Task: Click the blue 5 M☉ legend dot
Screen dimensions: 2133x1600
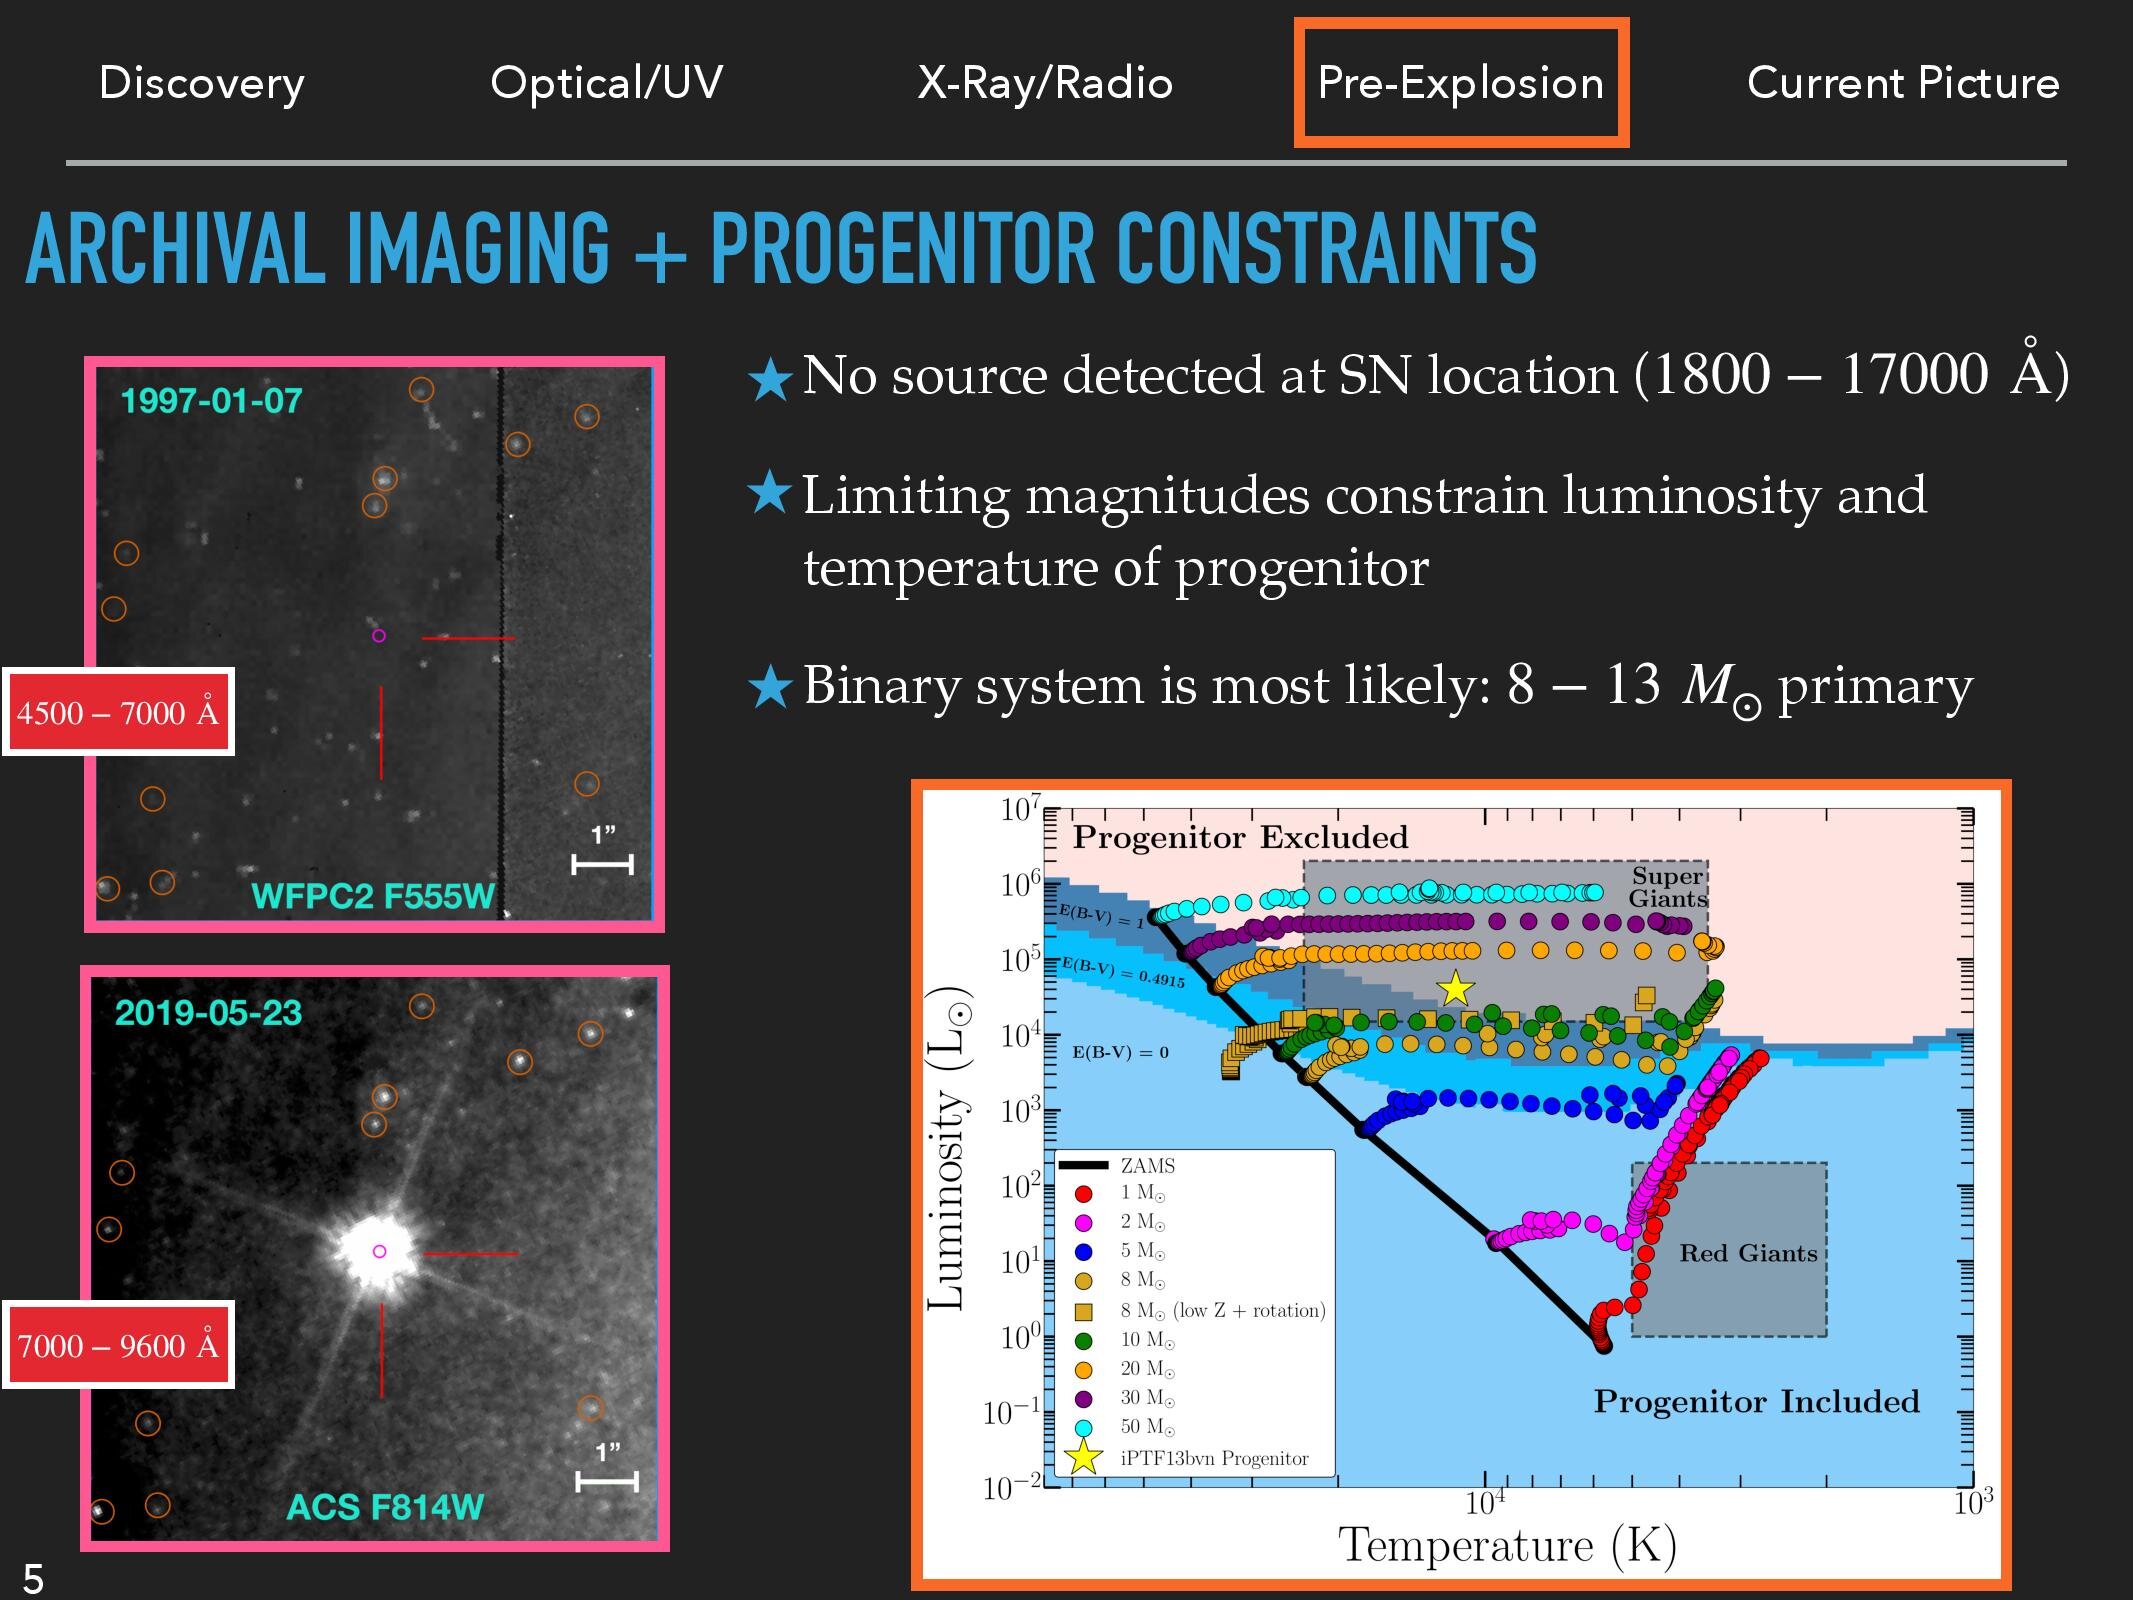Action: (x=1083, y=1252)
